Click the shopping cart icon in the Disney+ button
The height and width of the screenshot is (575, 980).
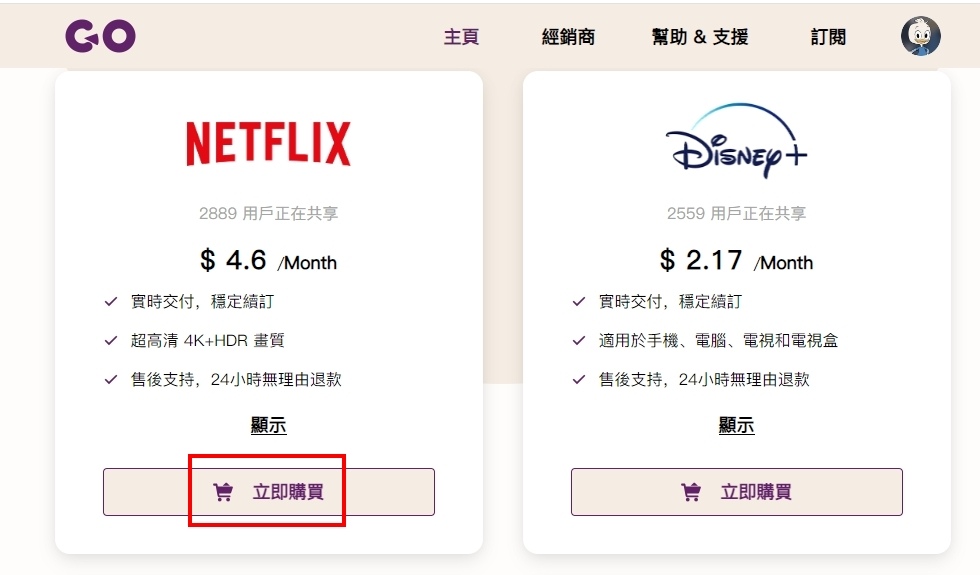pos(691,492)
